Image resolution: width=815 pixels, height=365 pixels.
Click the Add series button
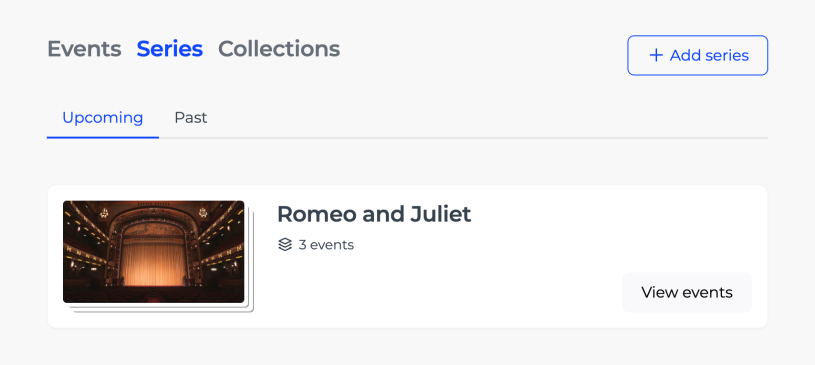point(698,55)
